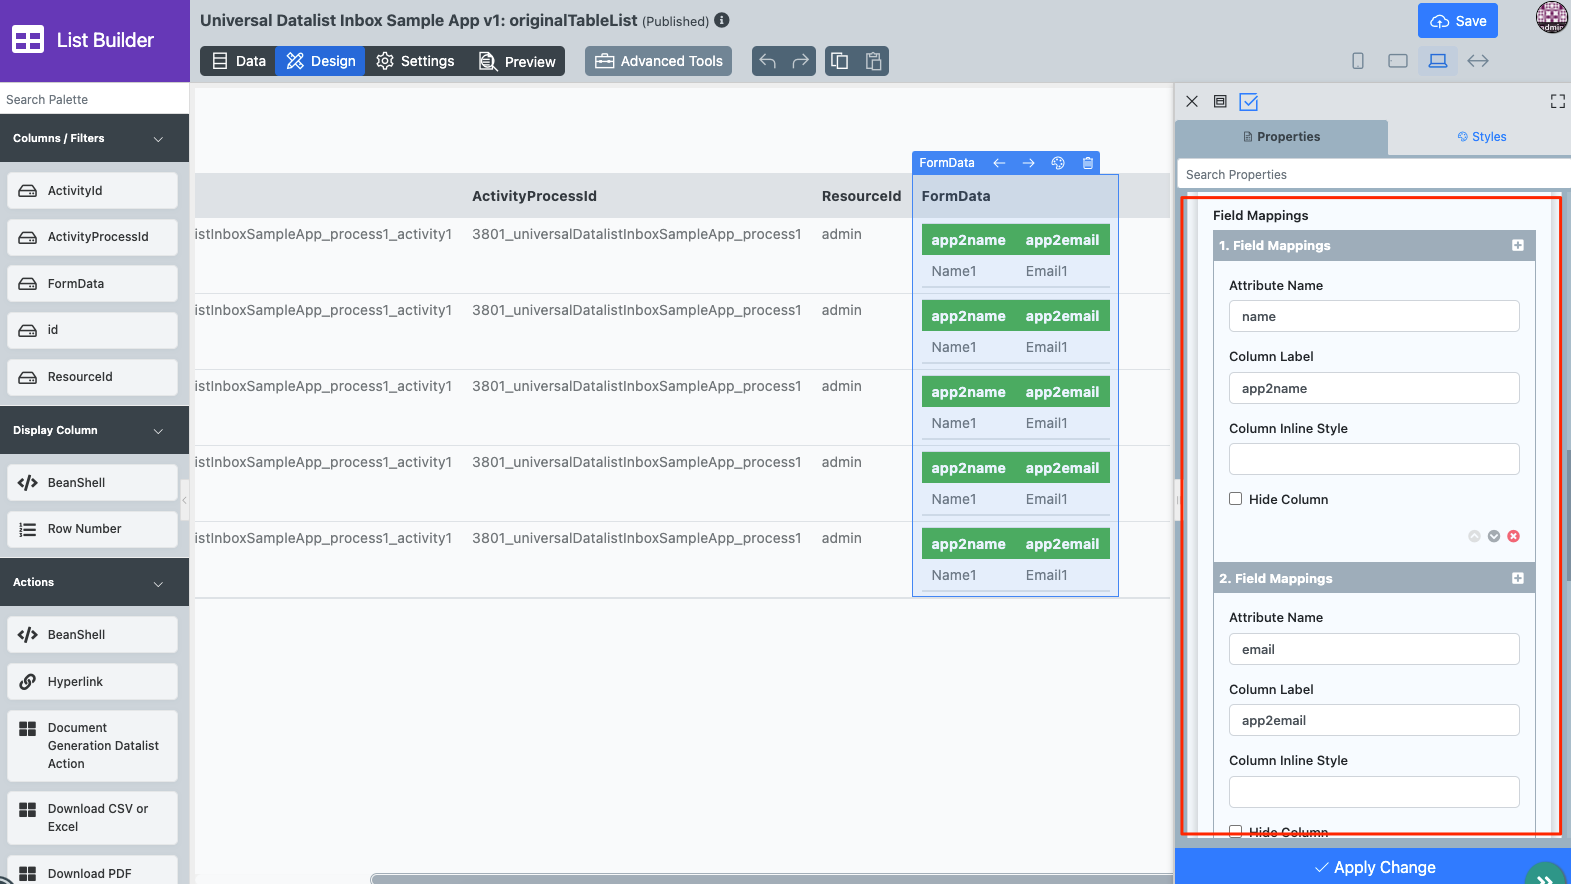Click the paste element icon
The image size is (1571, 884).
[x=873, y=61]
